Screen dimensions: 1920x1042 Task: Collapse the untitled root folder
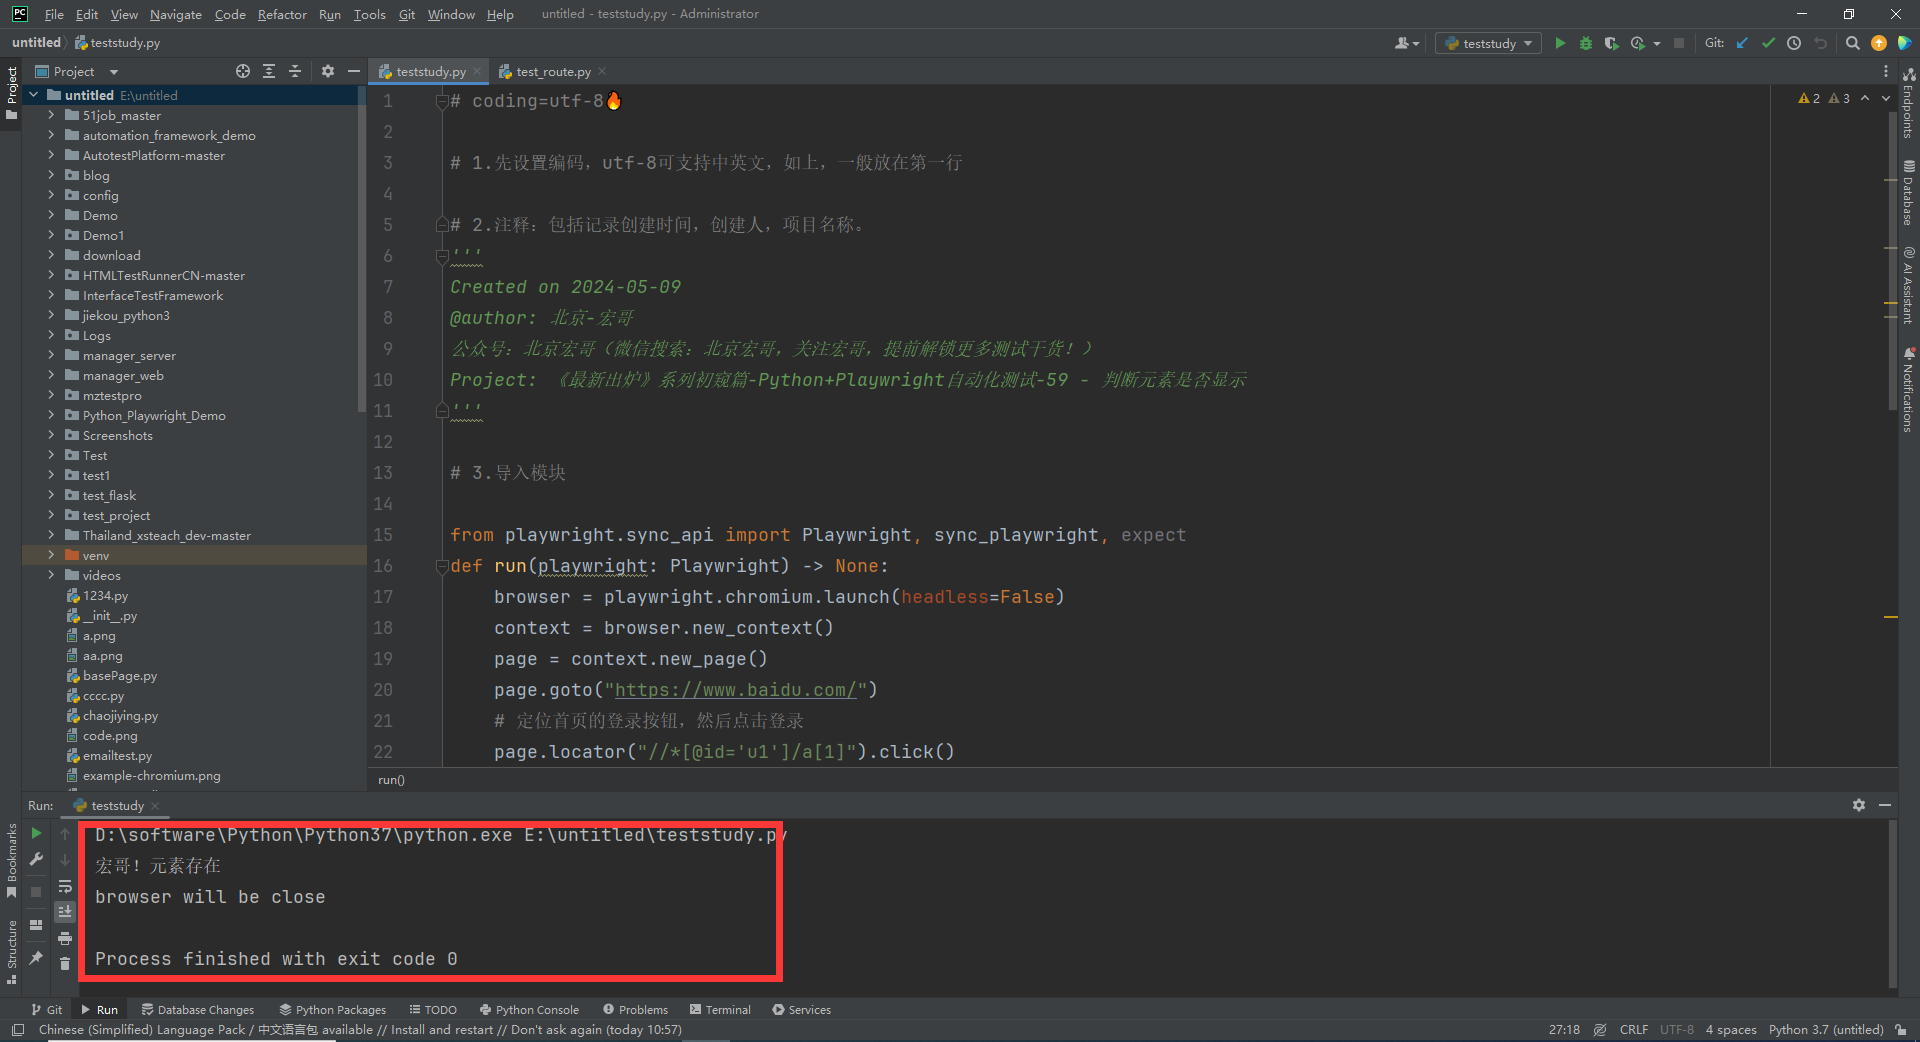[x=34, y=95]
